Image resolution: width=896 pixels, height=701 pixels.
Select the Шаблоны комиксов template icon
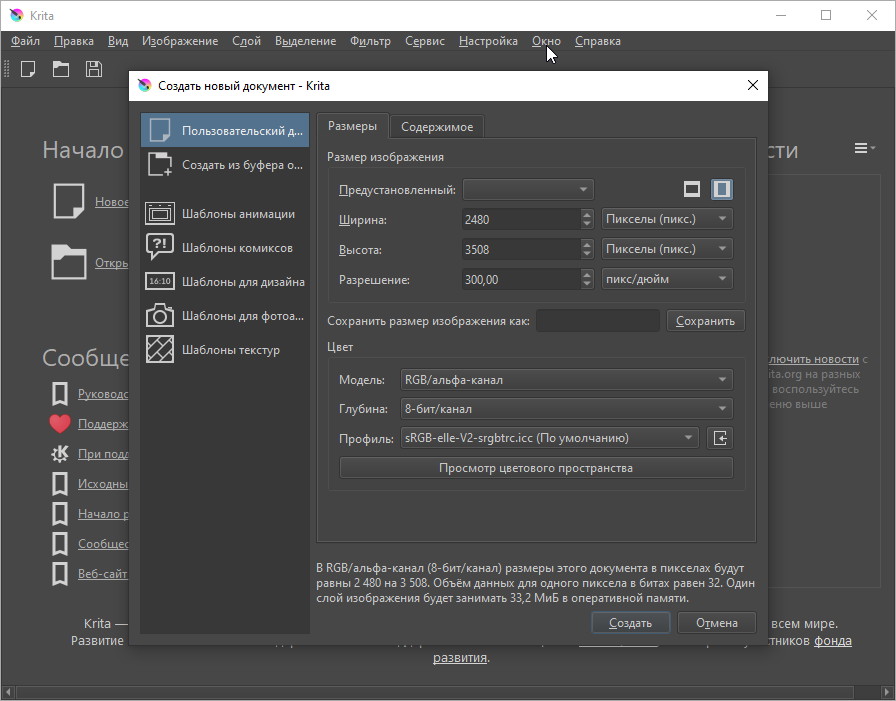click(160, 248)
